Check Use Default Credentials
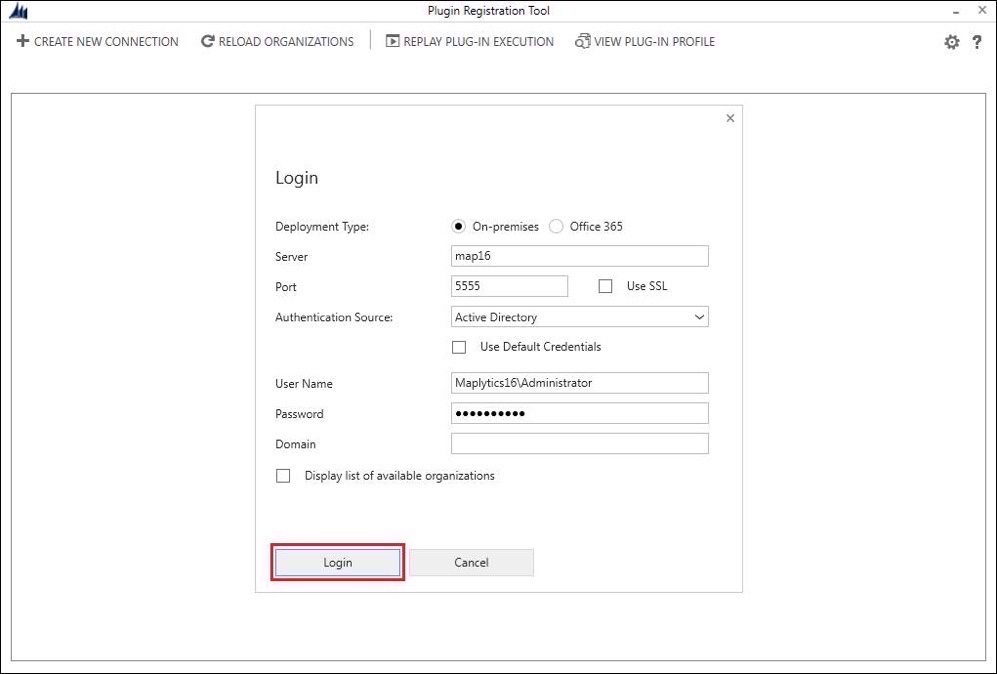997x674 pixels. pos(458,347)
